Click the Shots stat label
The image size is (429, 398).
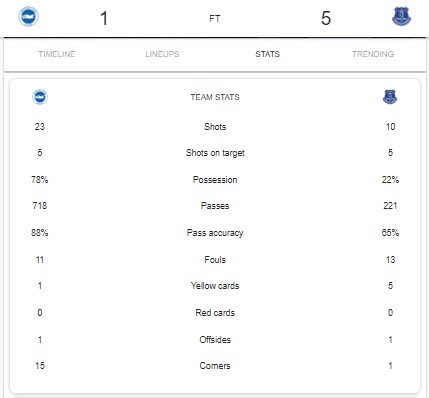tap(215, 127)
